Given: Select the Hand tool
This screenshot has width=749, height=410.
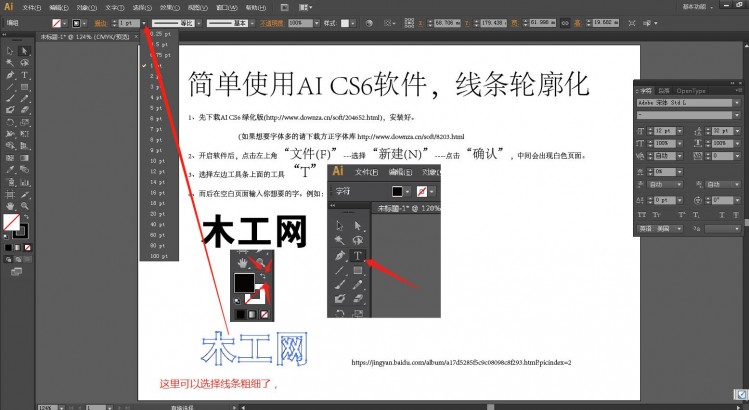Looking at the screenshot, I should (10, 206).
